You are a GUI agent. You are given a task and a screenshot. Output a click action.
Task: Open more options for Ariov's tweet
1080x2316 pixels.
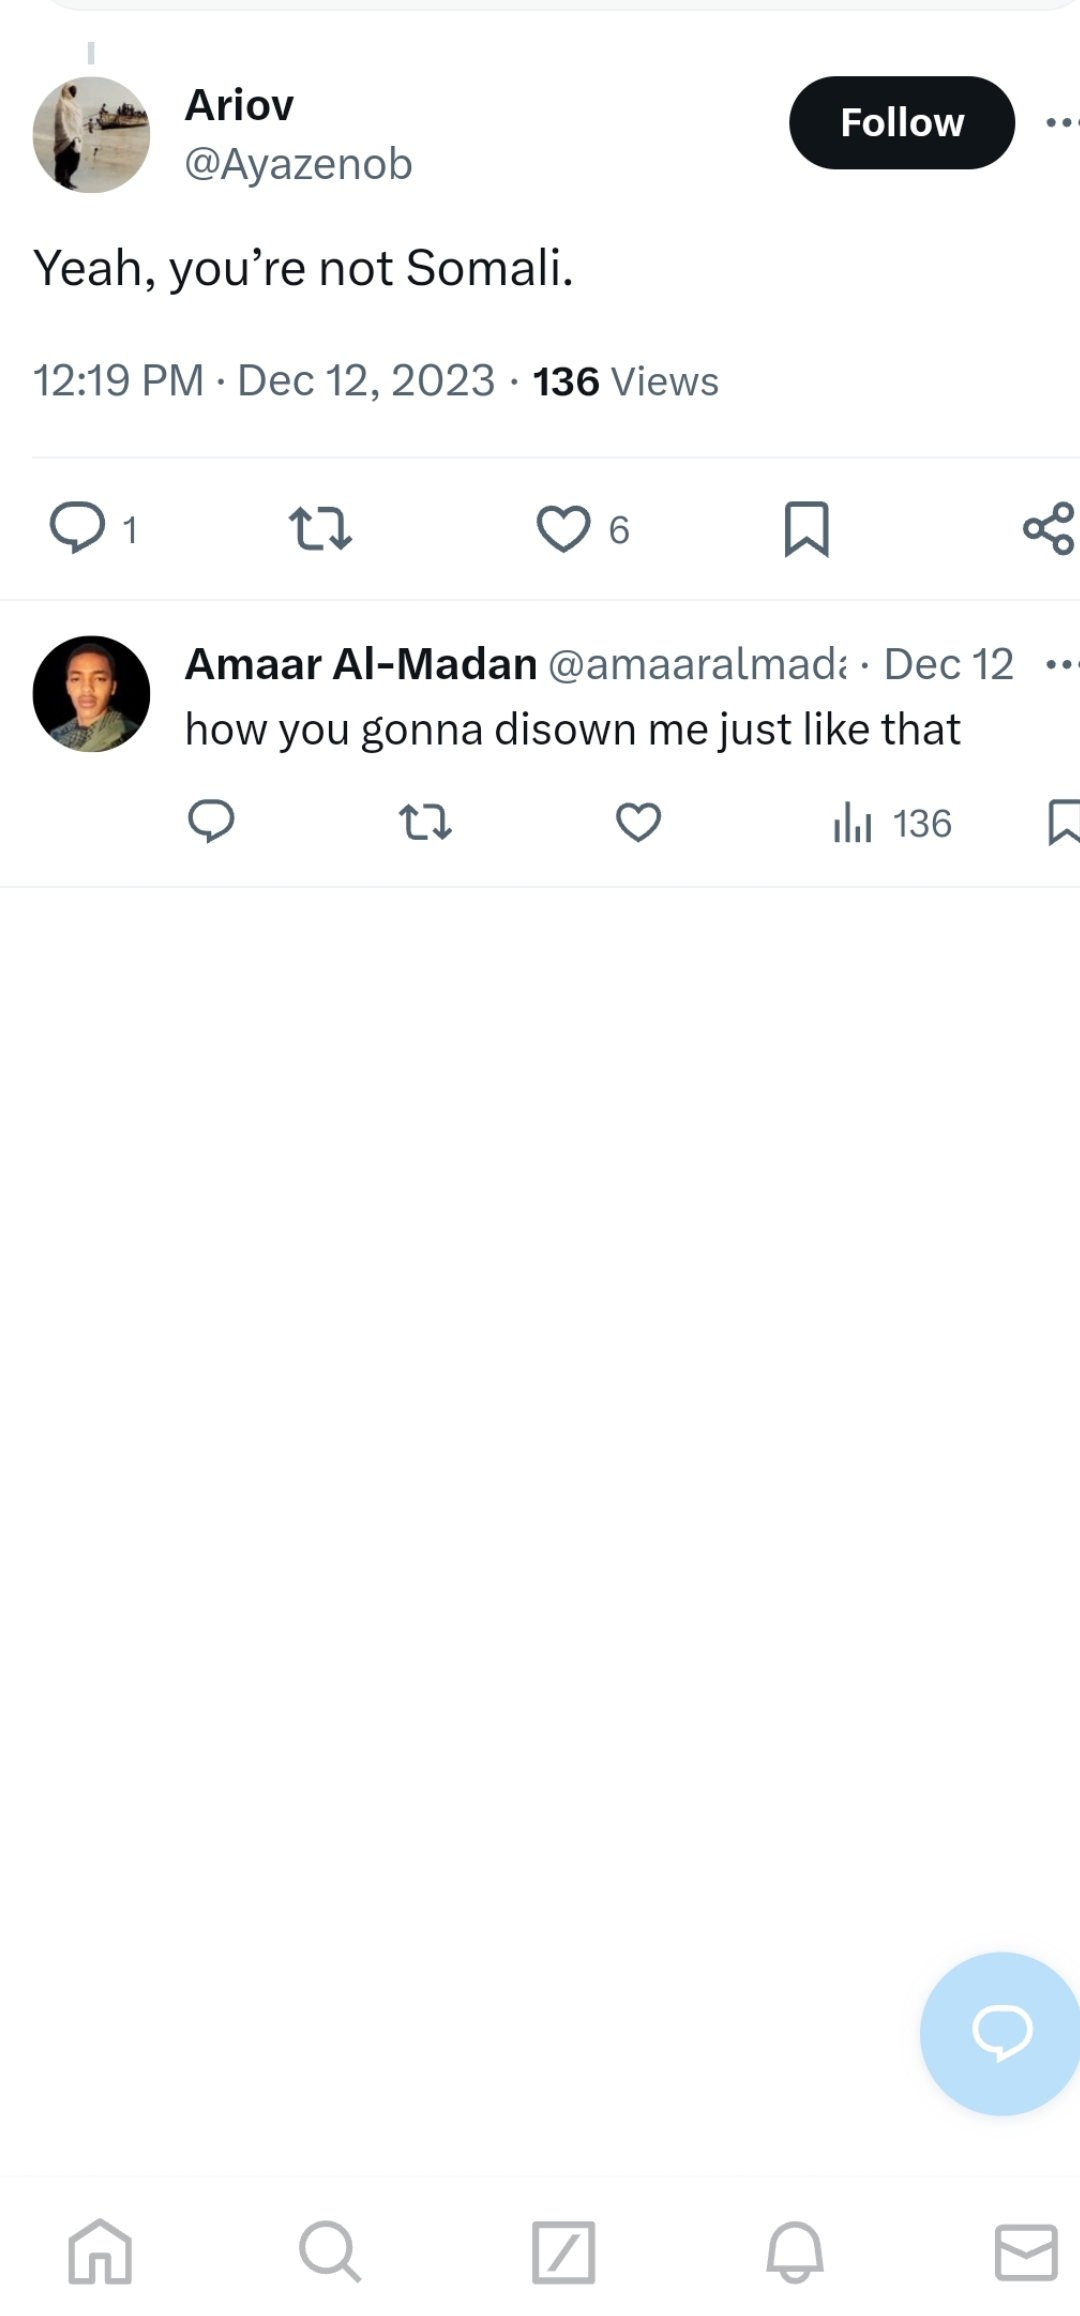[x=1062, y=123]
